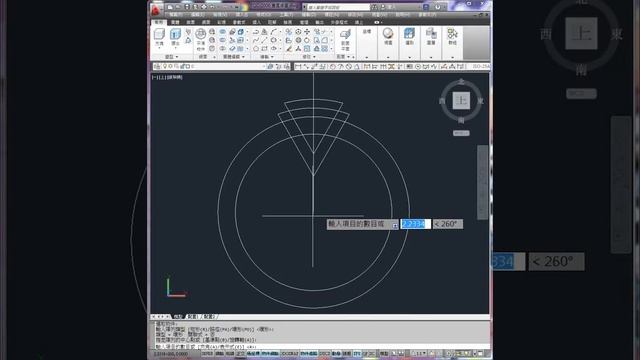This screenshot has width=640, height=360.
Task: Click the binoculars search icon
Action: pos(374,7)
